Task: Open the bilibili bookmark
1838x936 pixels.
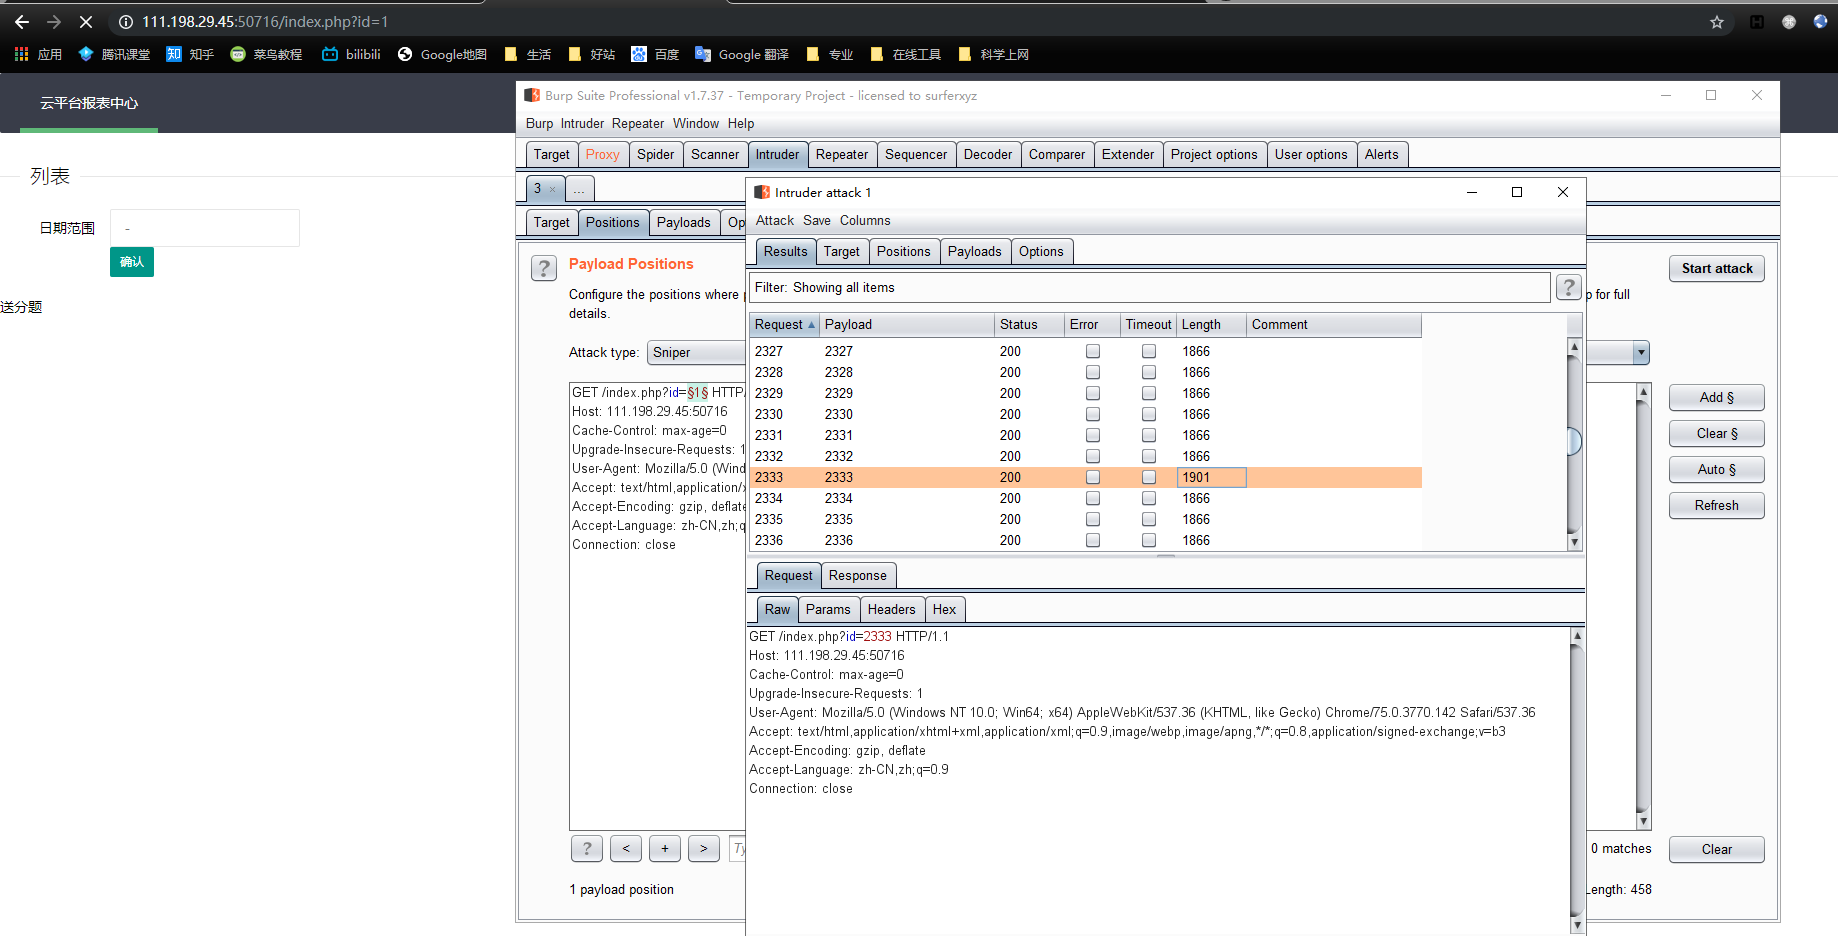Action: [351, 54]
